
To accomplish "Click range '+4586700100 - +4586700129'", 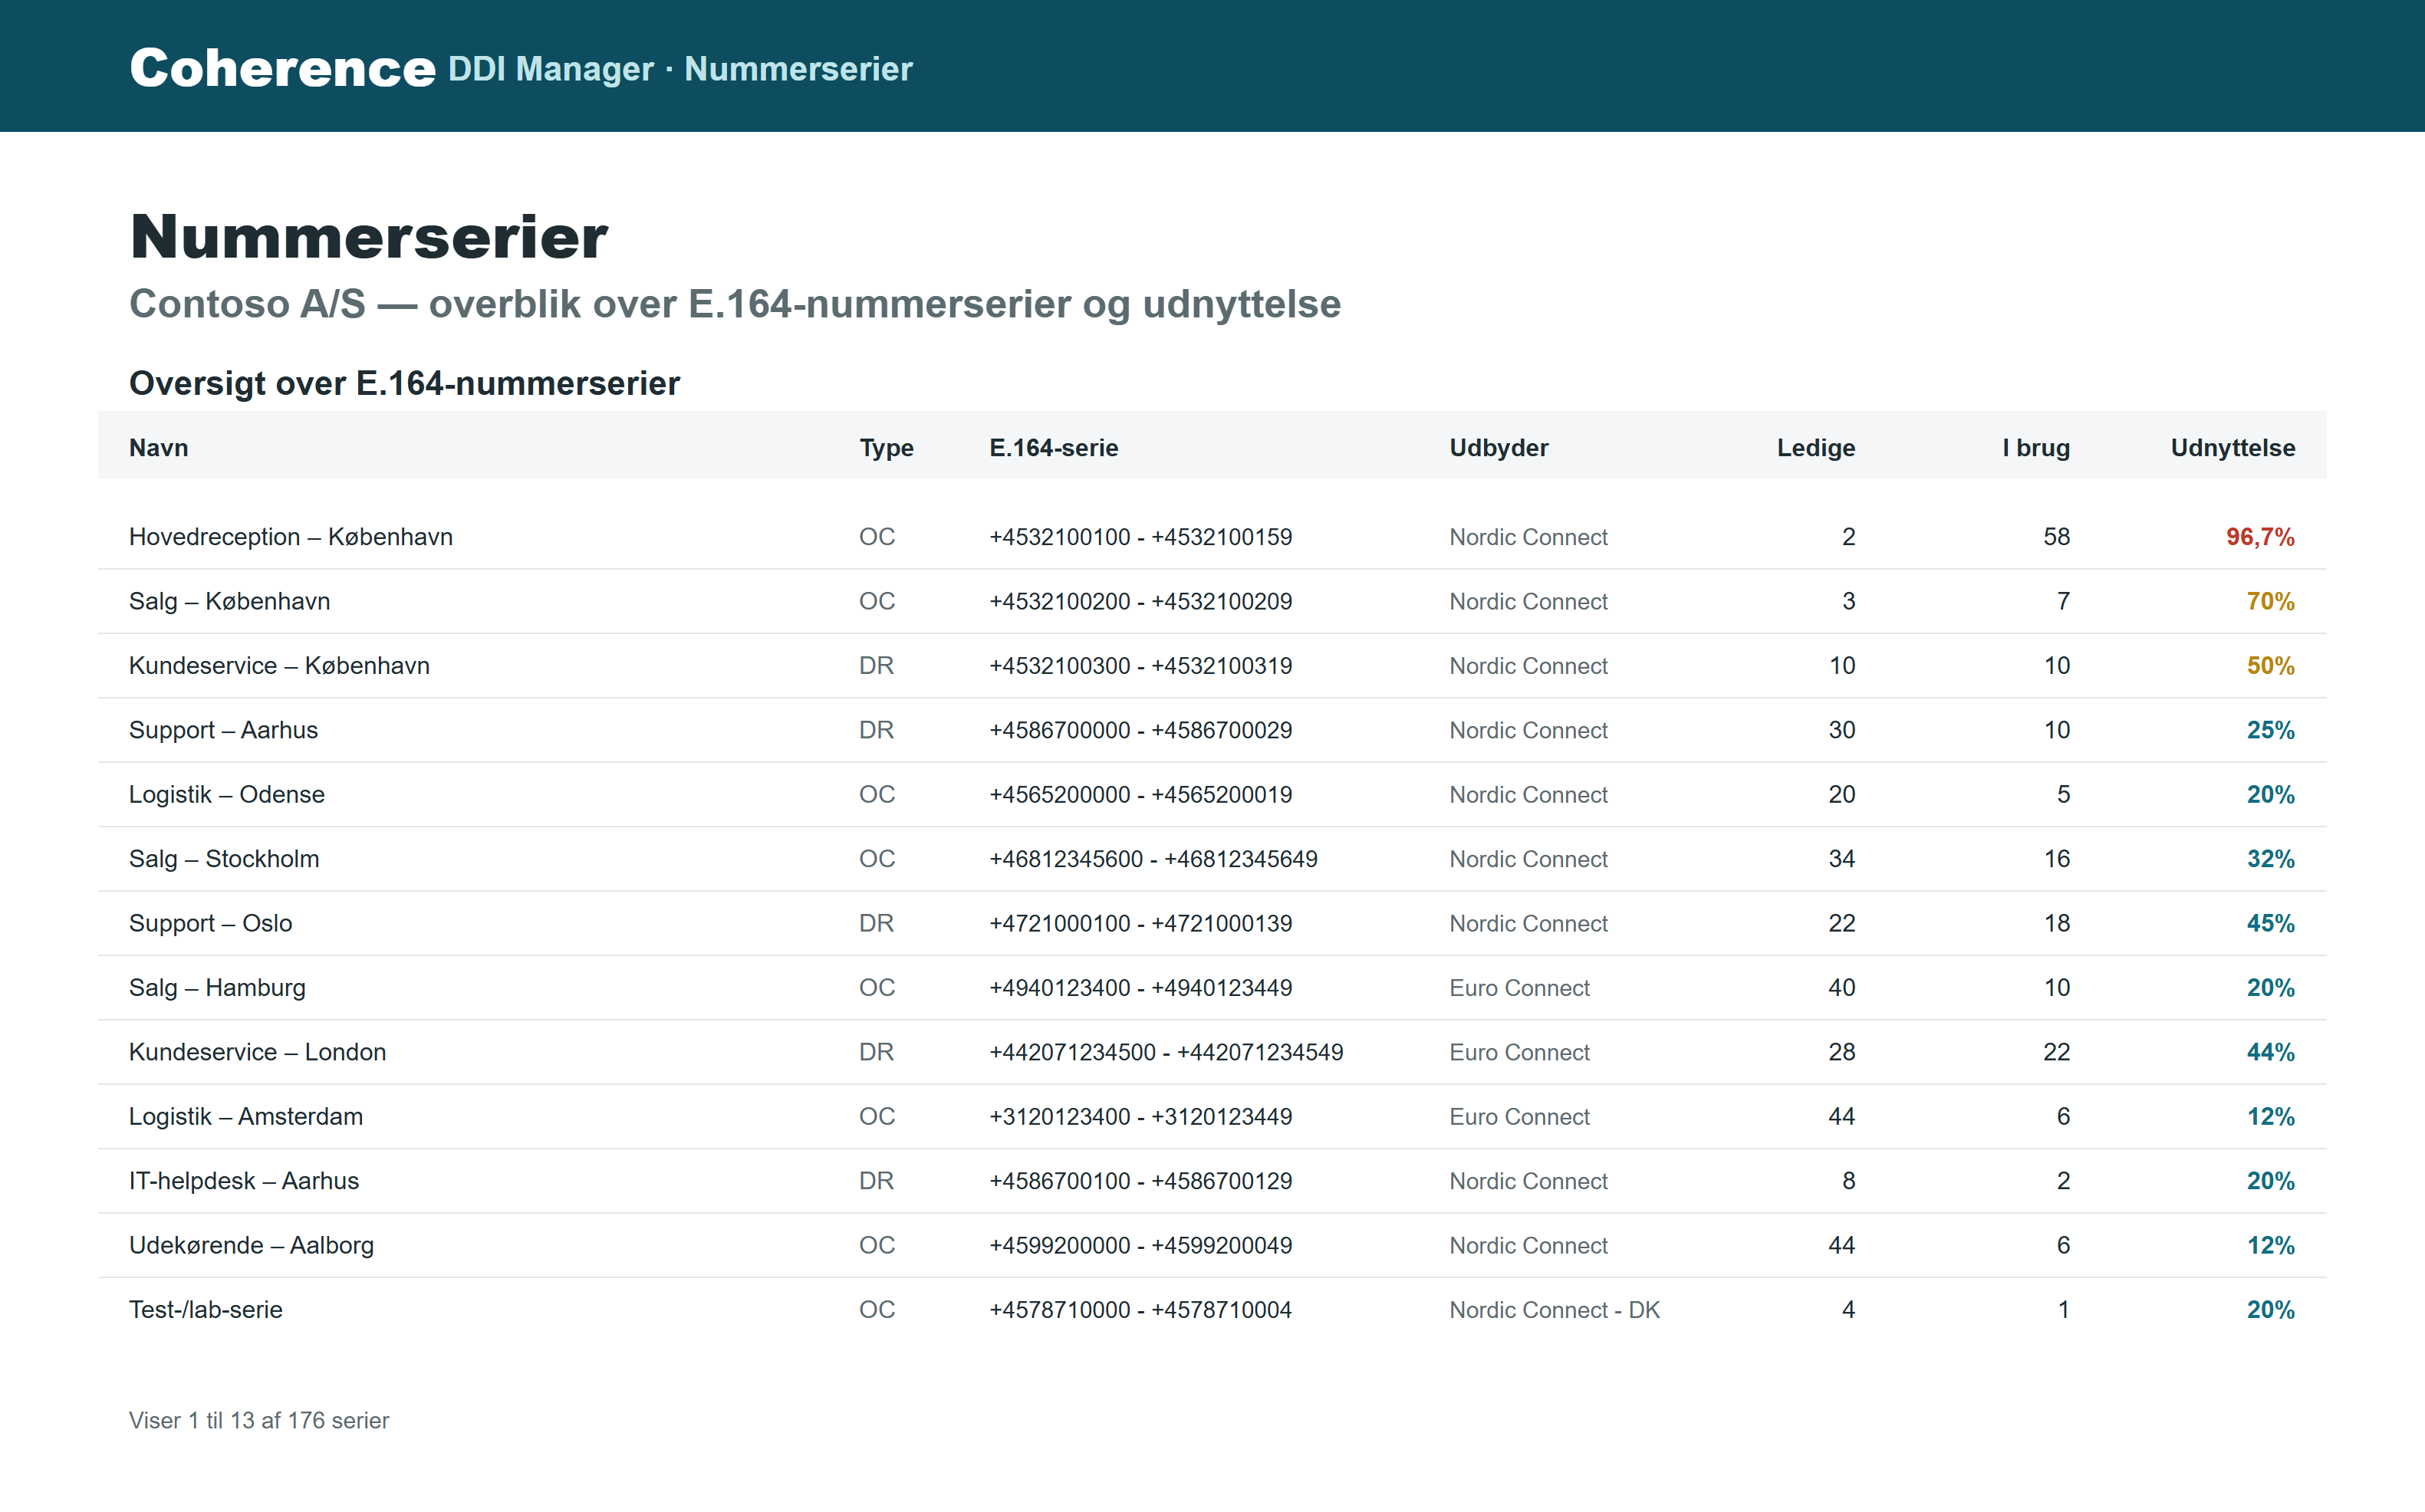I will [x=1140, y=1180].
